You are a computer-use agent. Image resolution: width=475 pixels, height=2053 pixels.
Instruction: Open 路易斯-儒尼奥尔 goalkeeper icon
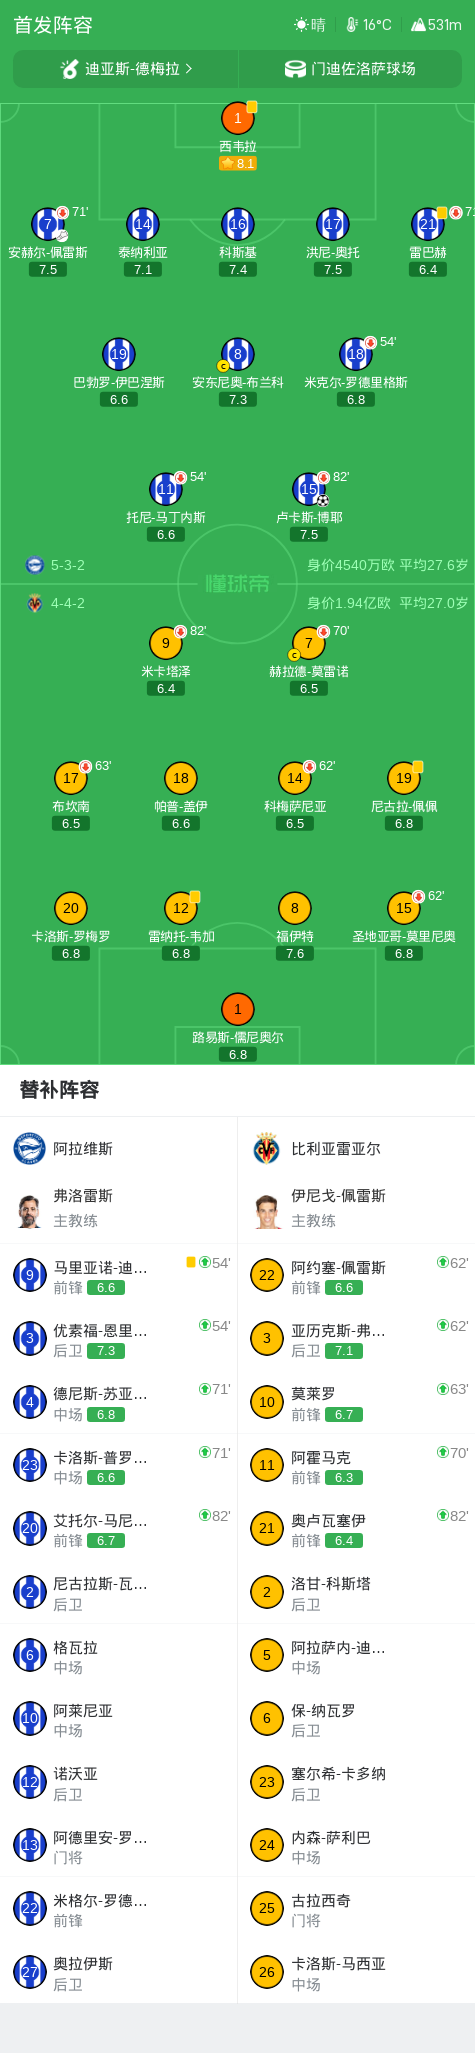click(237, 1009)
